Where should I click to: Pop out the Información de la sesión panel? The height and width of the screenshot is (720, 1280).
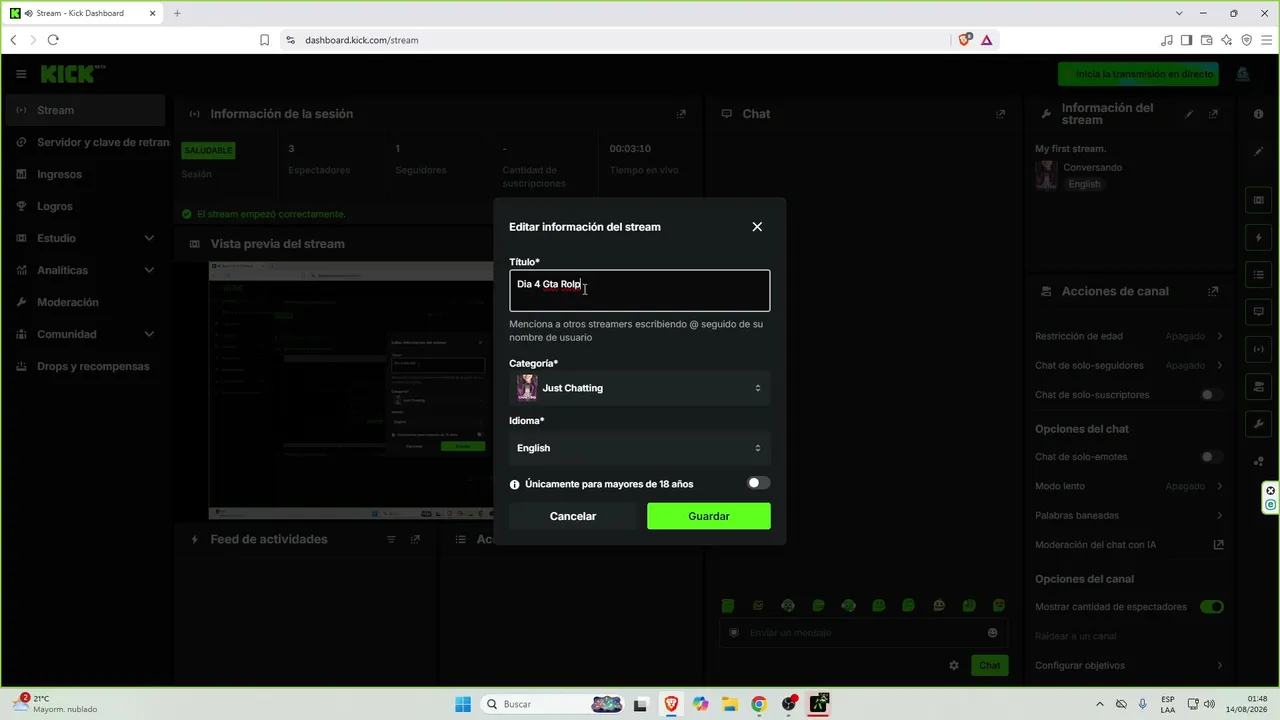(681, 114)
